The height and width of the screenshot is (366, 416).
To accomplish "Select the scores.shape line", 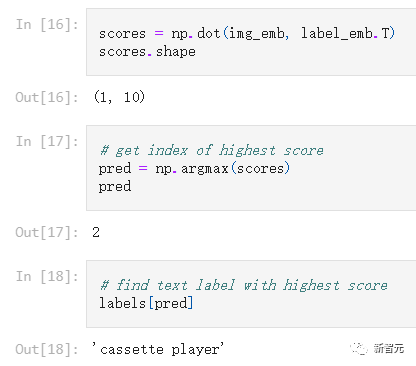I will click(147, 52).
